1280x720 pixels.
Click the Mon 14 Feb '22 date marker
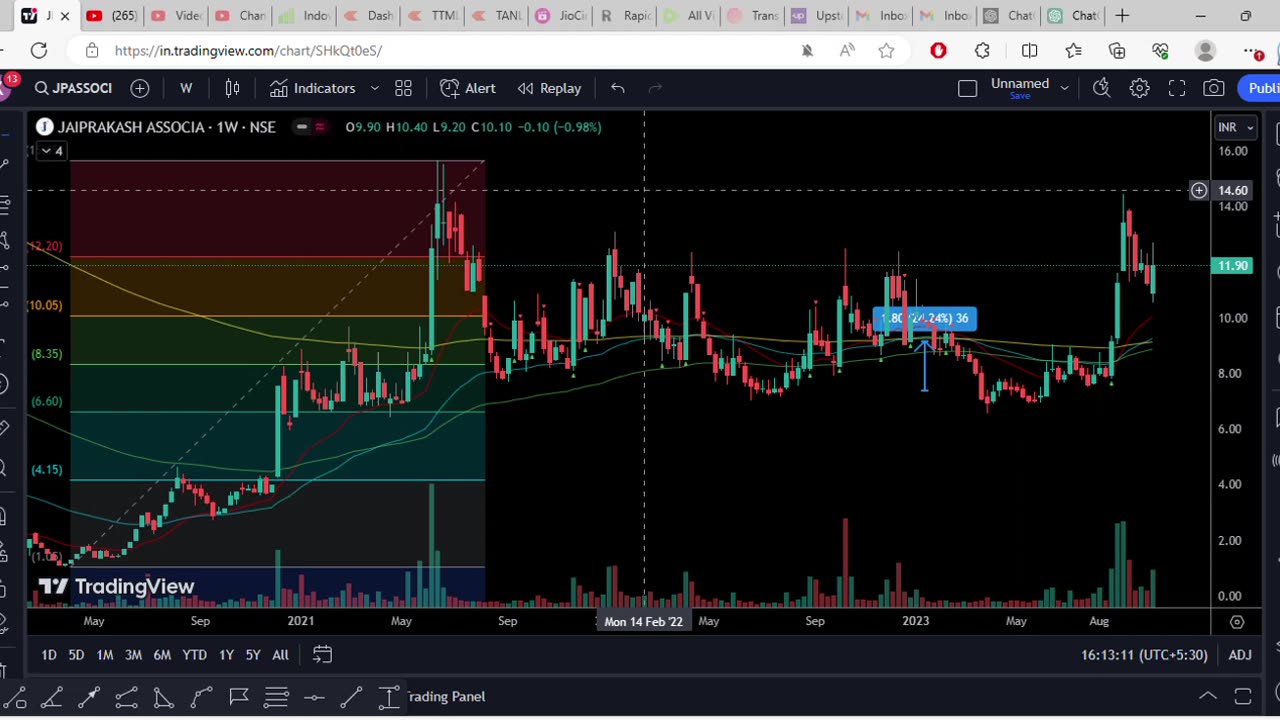pyautogui.click(x=643, y=621)
